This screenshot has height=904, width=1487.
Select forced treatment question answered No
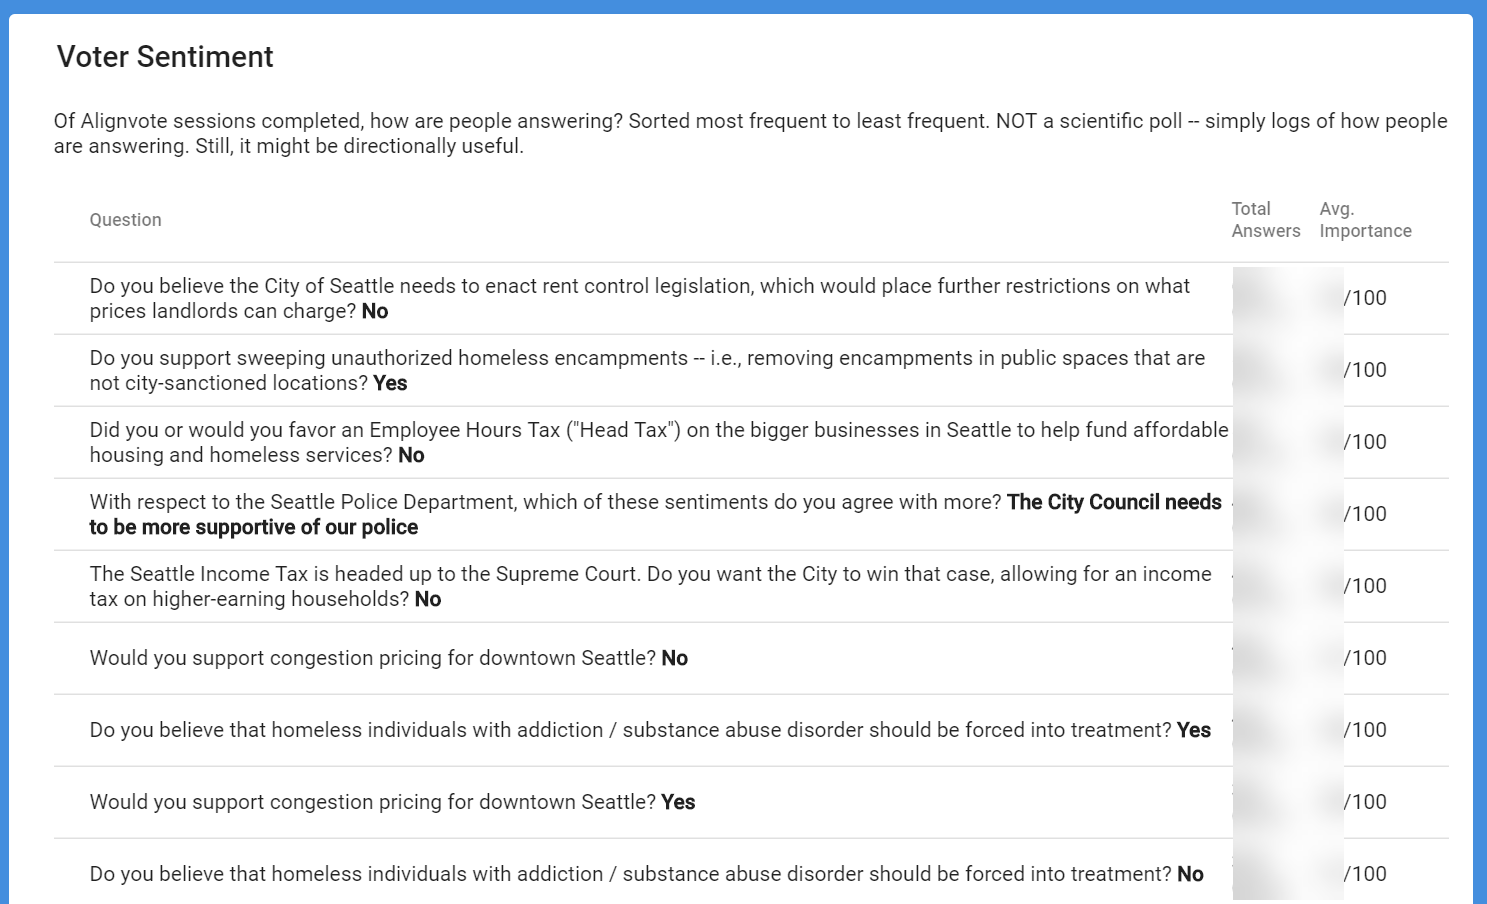646,874
